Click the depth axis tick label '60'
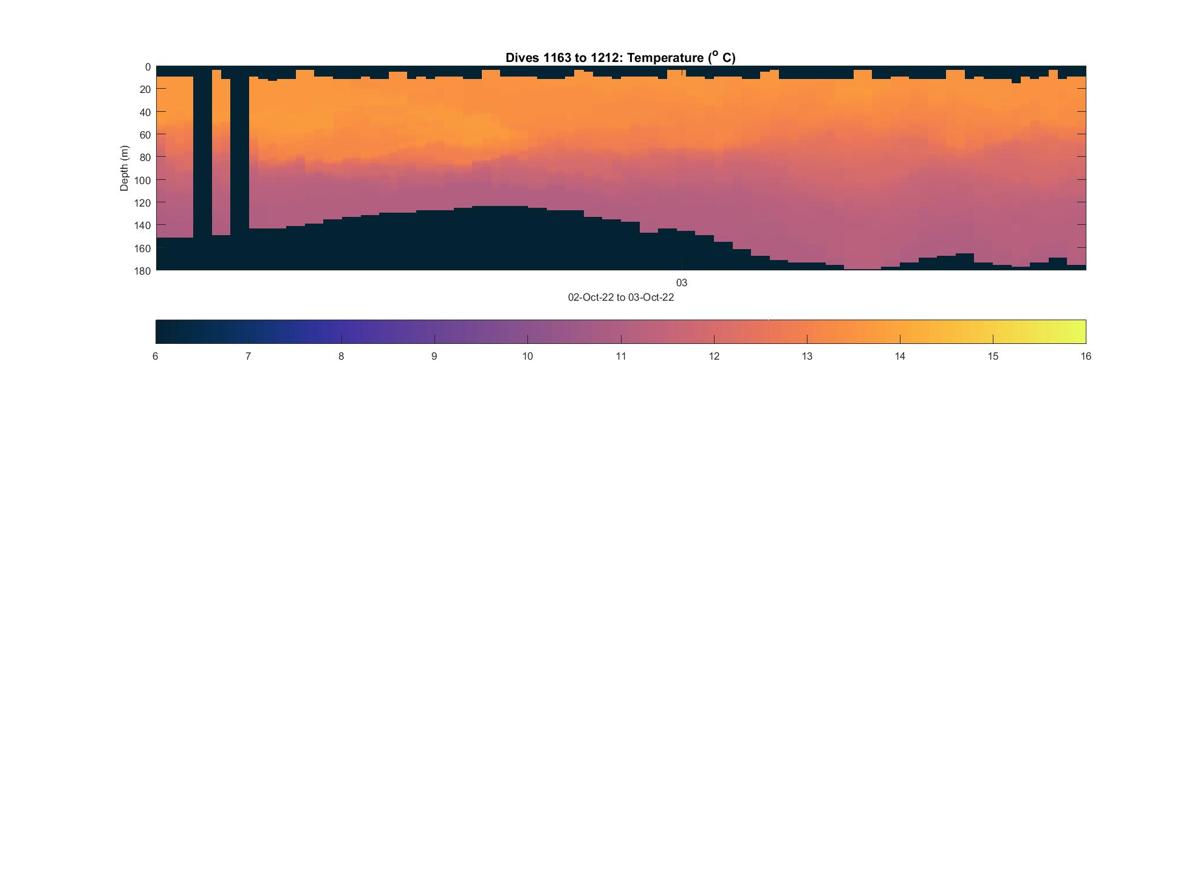The width and height of the screenshot is (1200, 885). [145, 135]
